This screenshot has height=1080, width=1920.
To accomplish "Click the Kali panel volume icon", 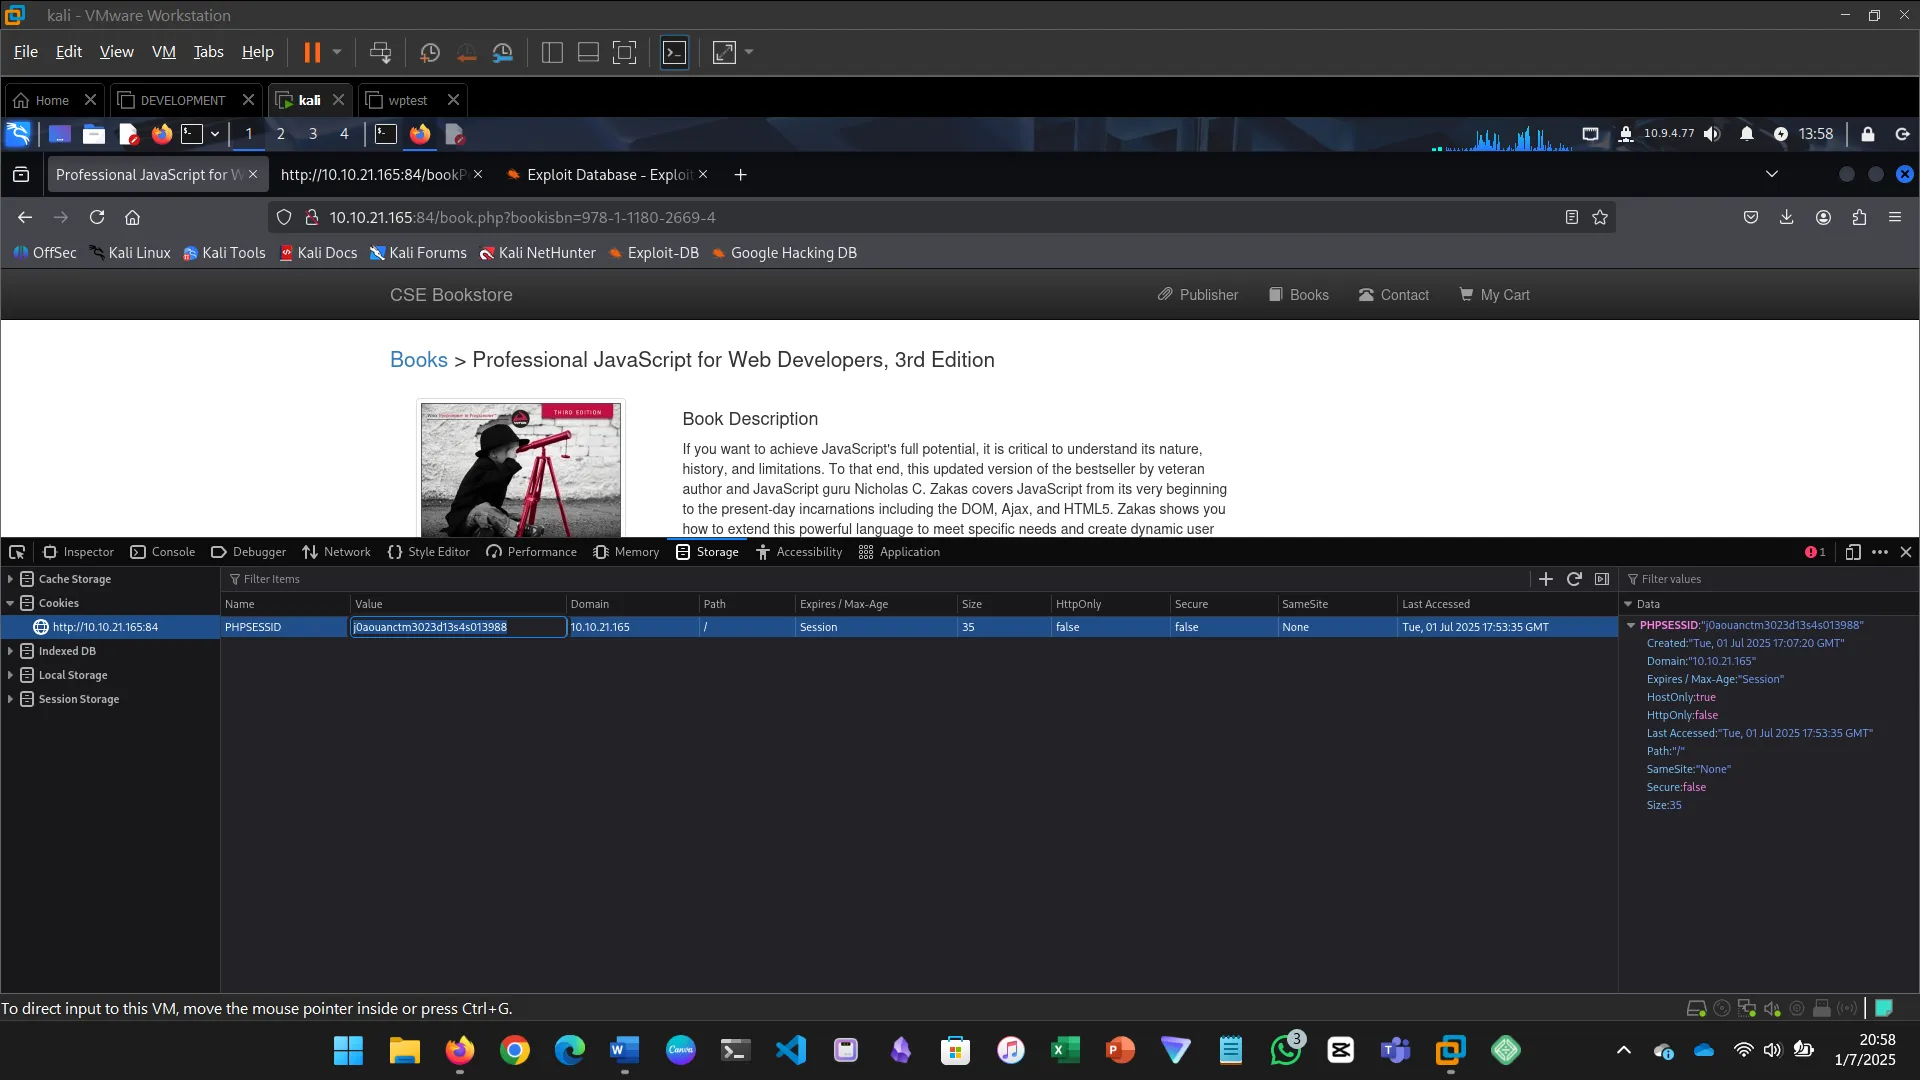I will (x=1712, y=134).
